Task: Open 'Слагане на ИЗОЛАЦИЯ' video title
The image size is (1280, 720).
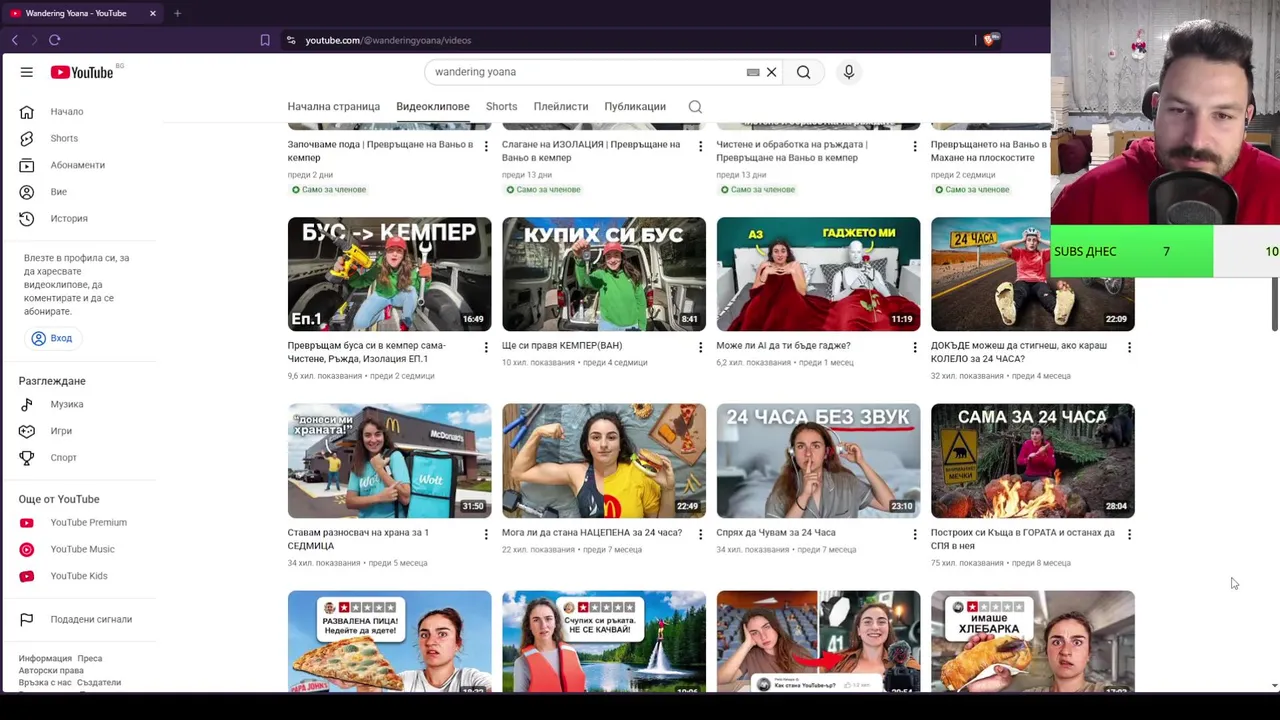Action: pyautogui.click(x=591, y=151)
